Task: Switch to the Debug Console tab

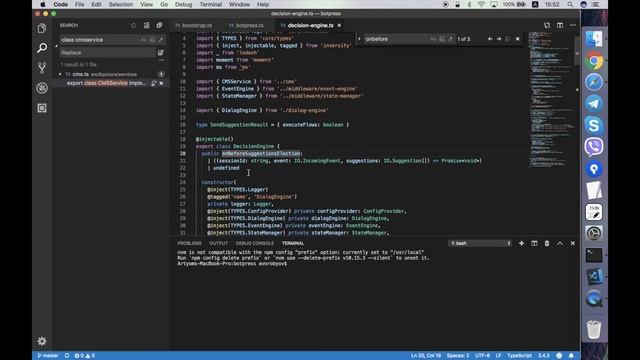Action: [255, 243]
